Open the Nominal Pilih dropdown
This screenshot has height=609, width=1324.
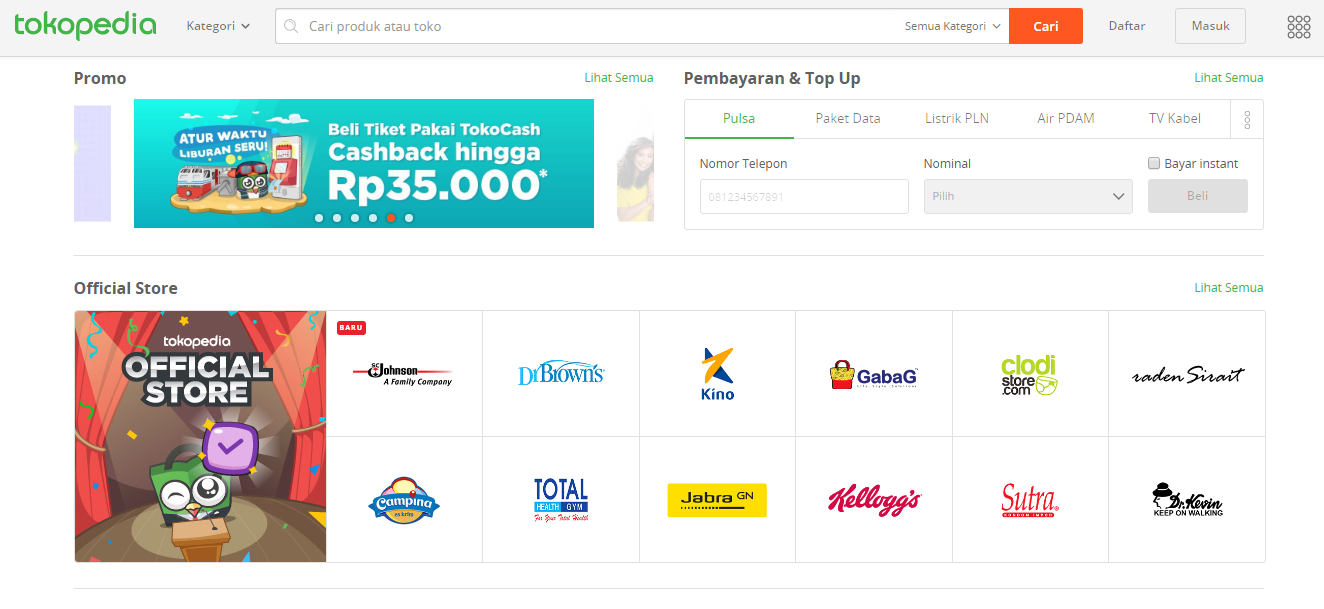click(x=1028, y=196)
